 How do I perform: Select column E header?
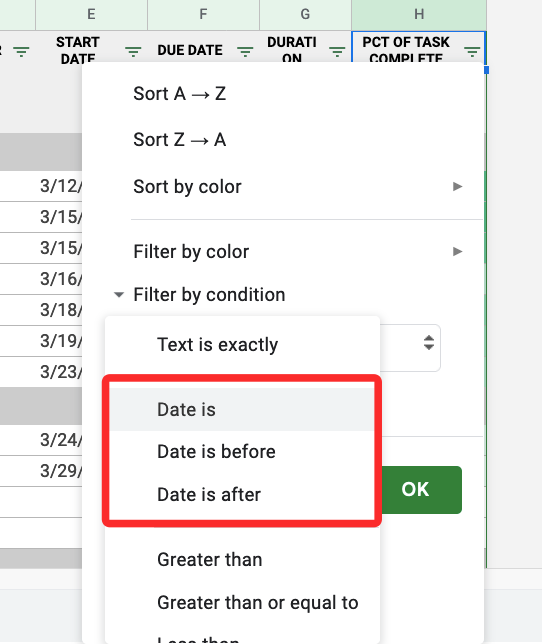point(92,15)
